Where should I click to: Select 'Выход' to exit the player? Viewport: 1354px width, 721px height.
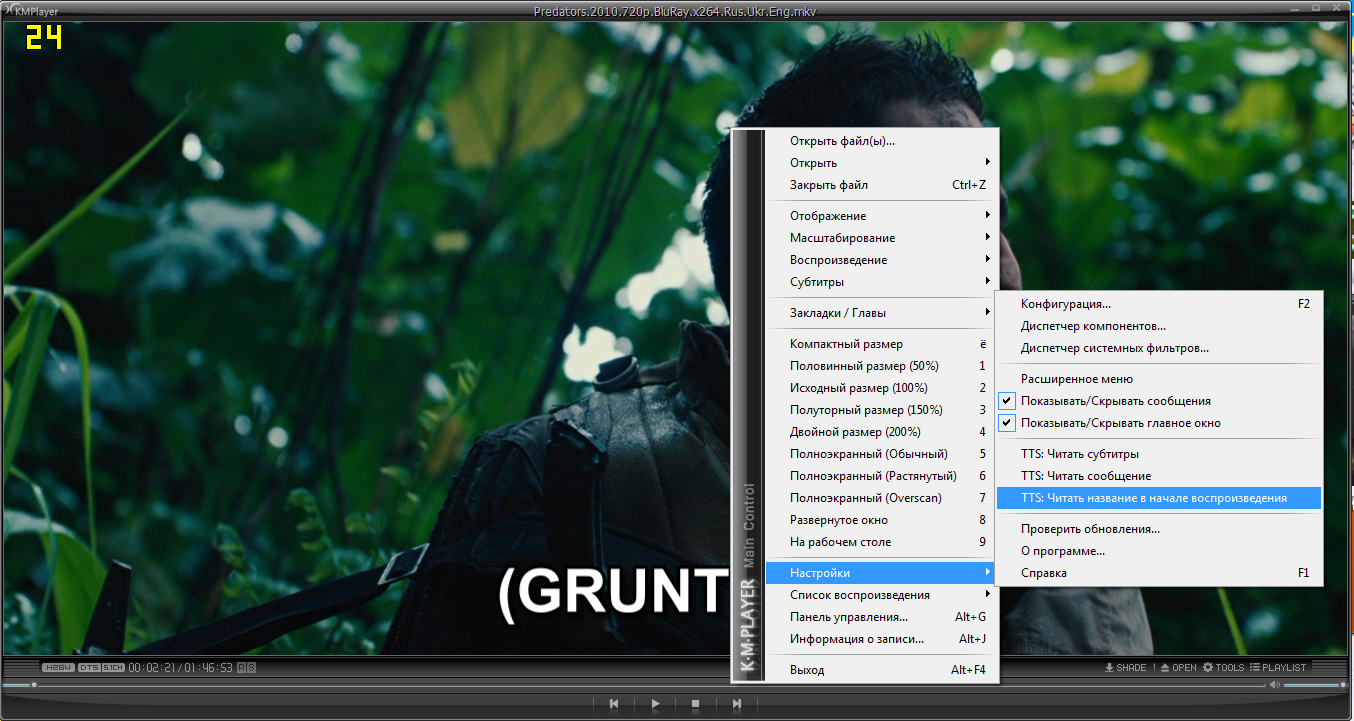coord(881,670)
